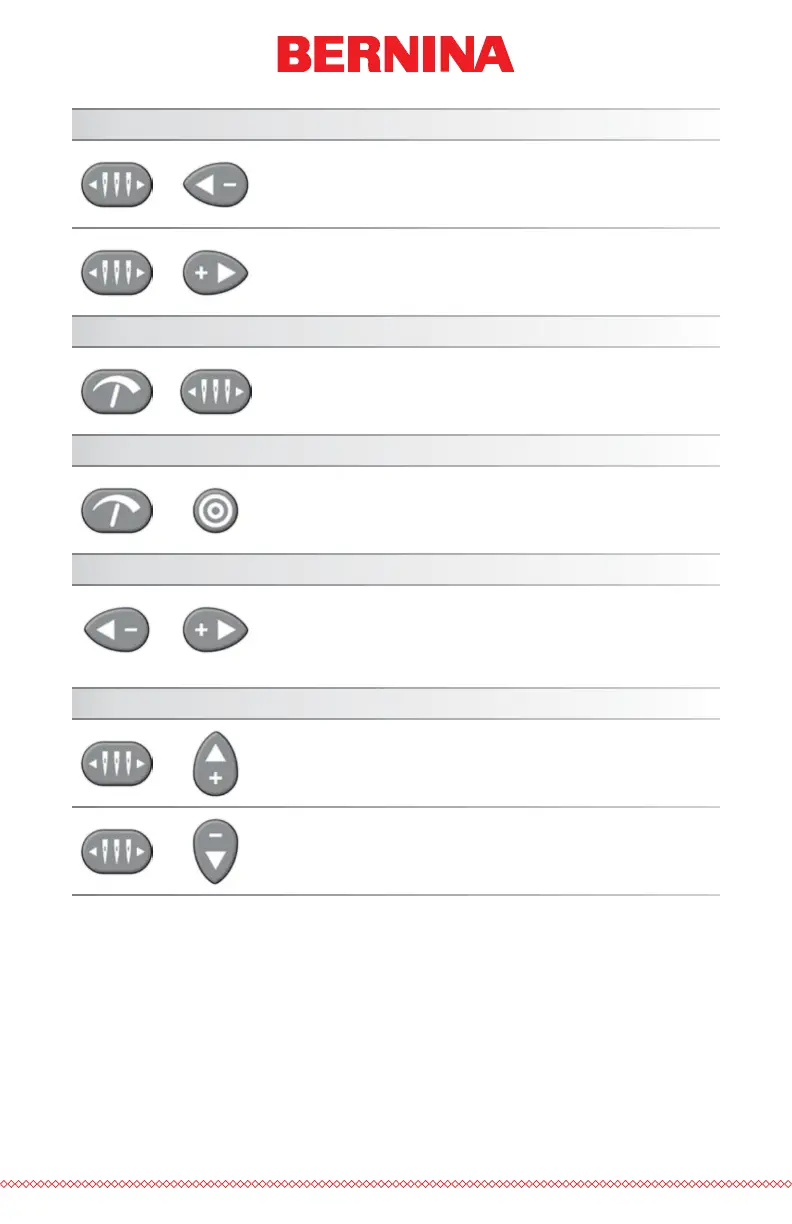Click plus-right arrow next to needle position button
The width and height of the screenshot is (792, 1224).
tap(215, 273)
